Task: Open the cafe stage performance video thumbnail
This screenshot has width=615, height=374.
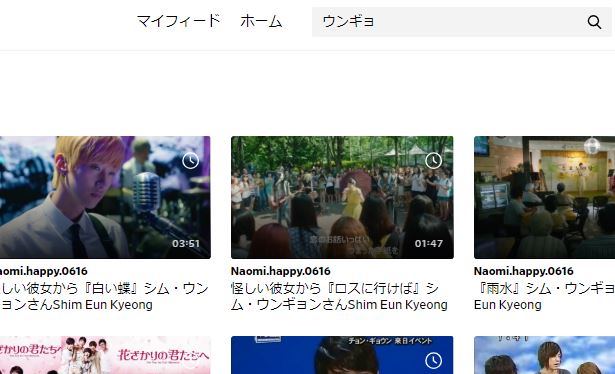Action: point(544,197)
